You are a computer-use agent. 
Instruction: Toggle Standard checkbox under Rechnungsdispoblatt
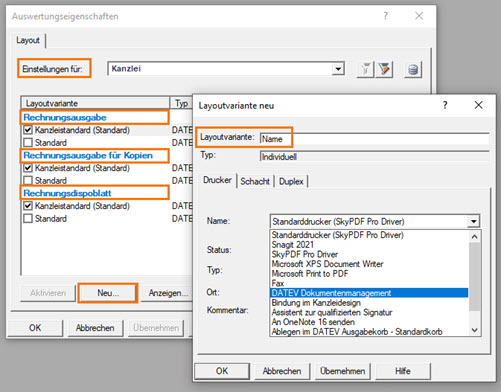[28, 218]
